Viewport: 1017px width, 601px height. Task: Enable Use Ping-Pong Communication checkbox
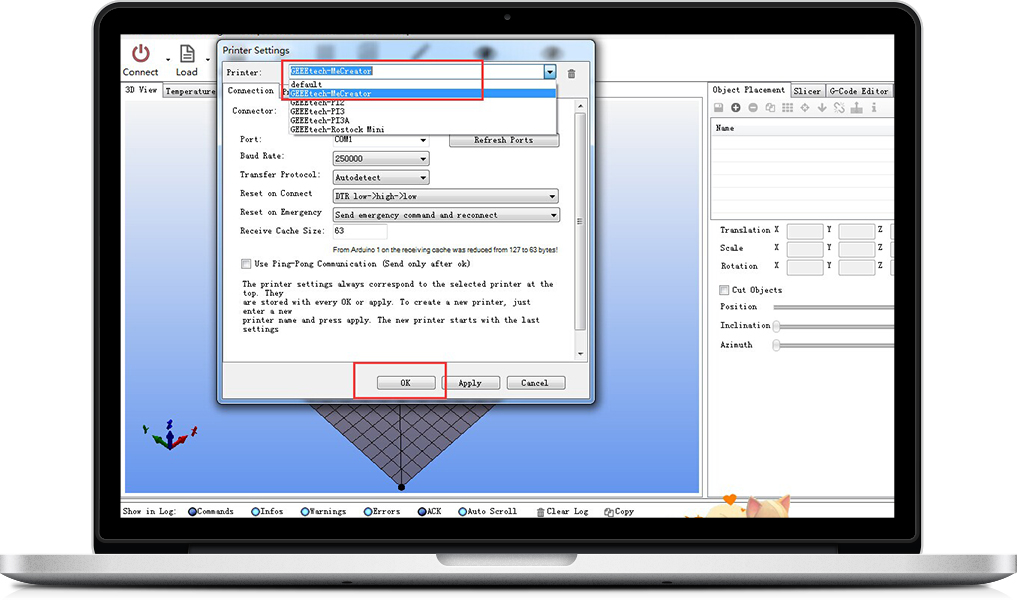click(x=246, y=264)
